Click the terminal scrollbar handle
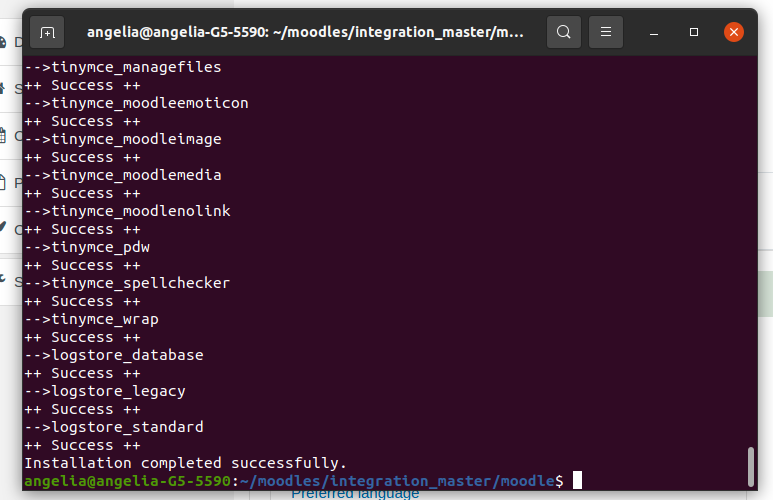 pyautogui.click(x=750, y=467)
